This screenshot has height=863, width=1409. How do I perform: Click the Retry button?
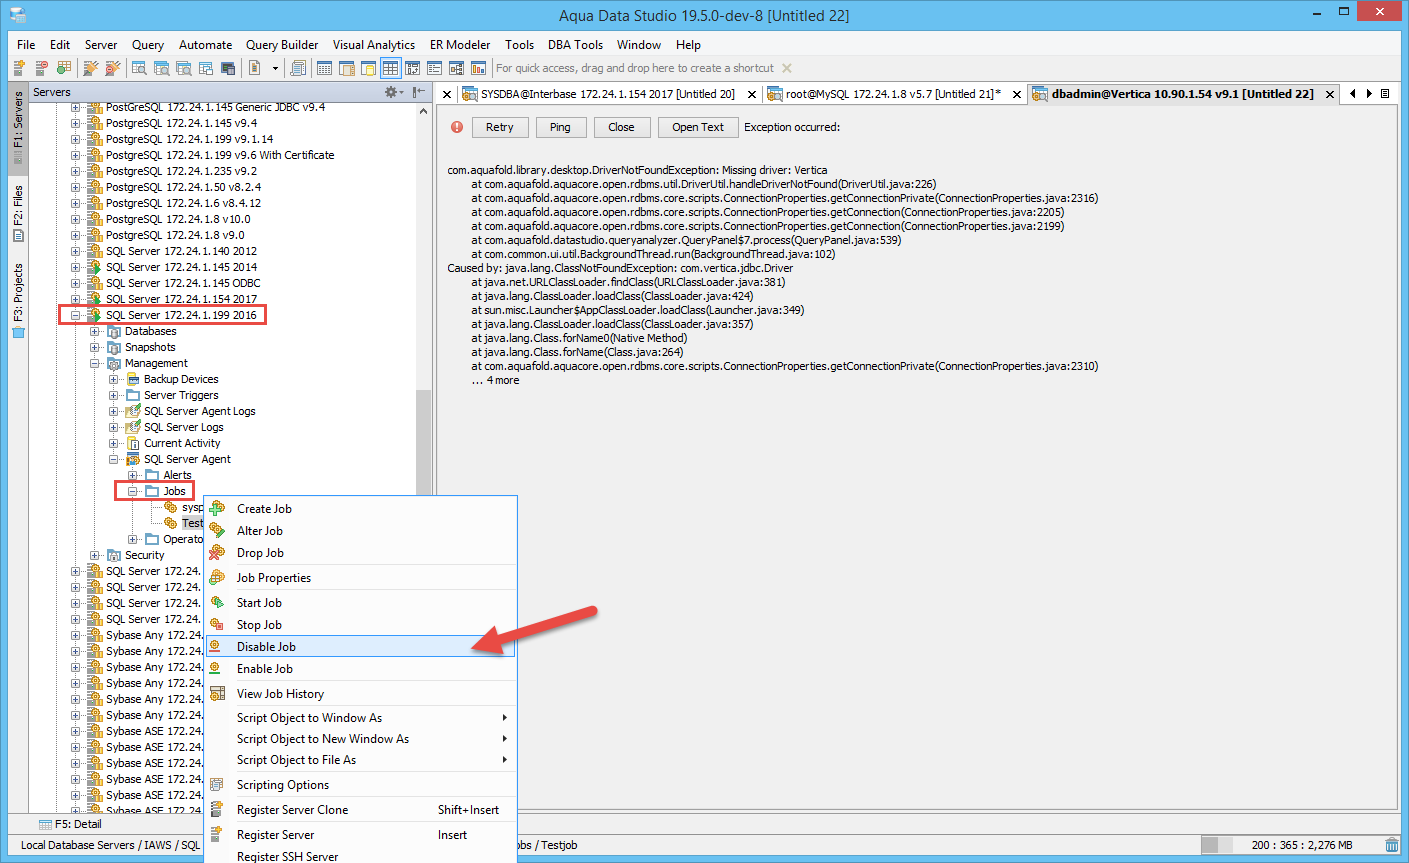coord(500,127)
